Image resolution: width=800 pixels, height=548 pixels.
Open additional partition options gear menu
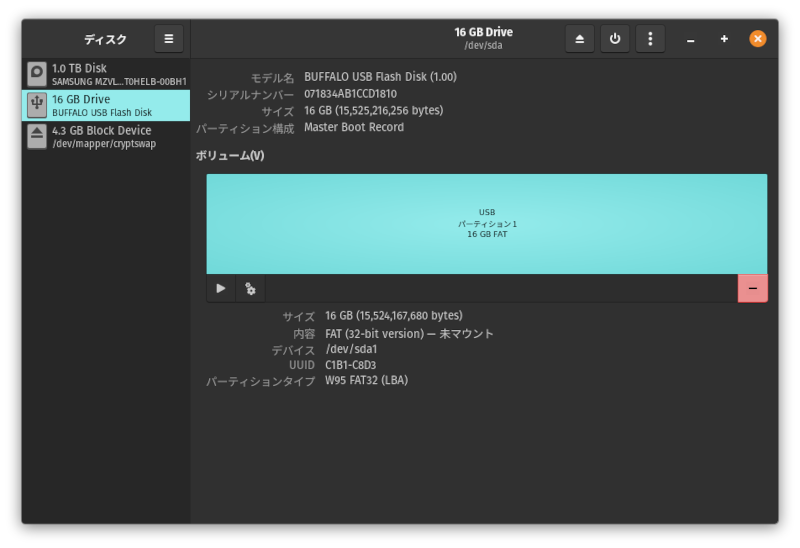coord(251,289)
